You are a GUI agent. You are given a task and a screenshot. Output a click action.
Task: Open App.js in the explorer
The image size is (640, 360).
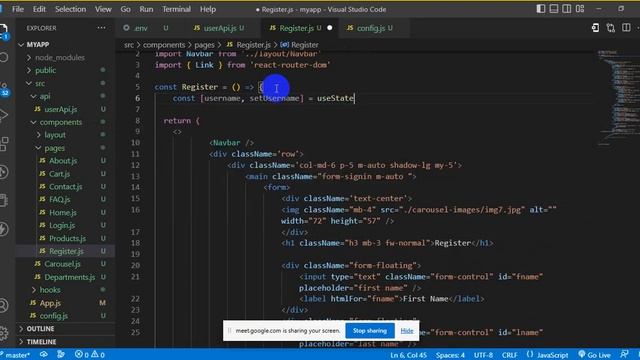pos(50,303)
